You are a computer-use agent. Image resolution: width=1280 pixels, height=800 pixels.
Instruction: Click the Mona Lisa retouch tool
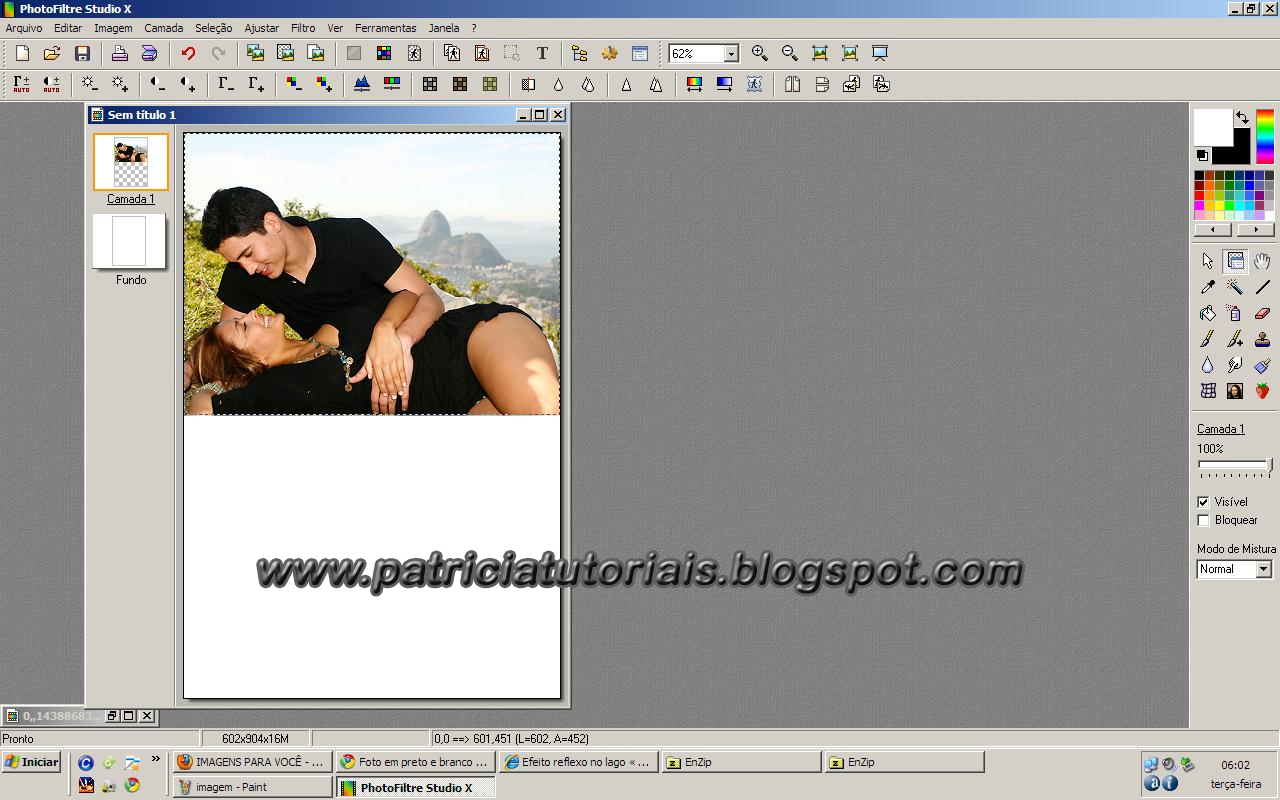point(1235,391)
